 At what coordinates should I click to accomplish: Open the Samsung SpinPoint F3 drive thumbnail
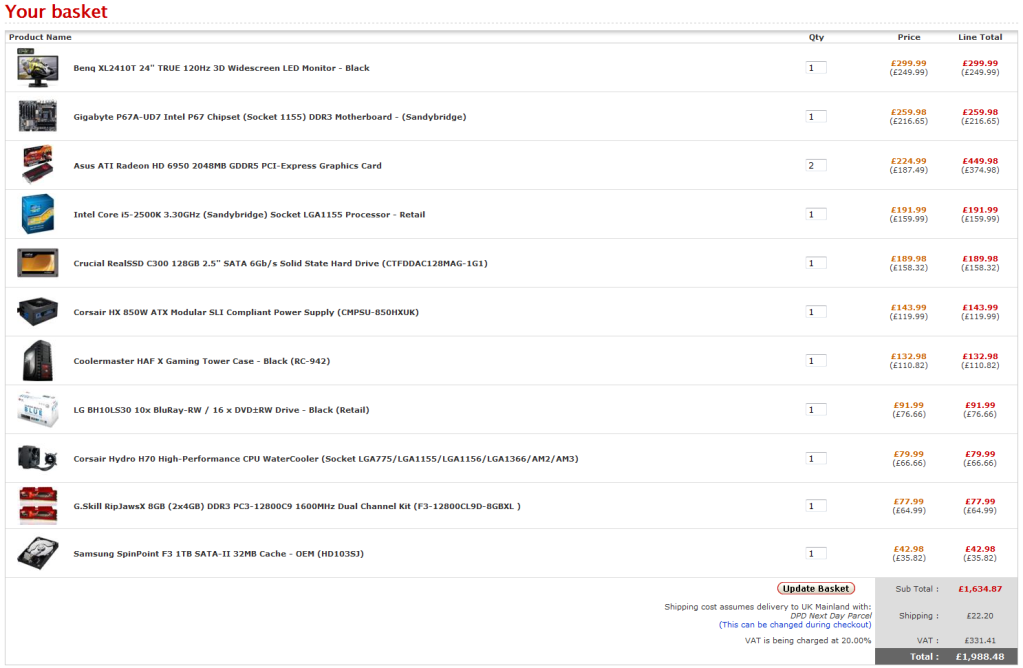tap(38, 553)
